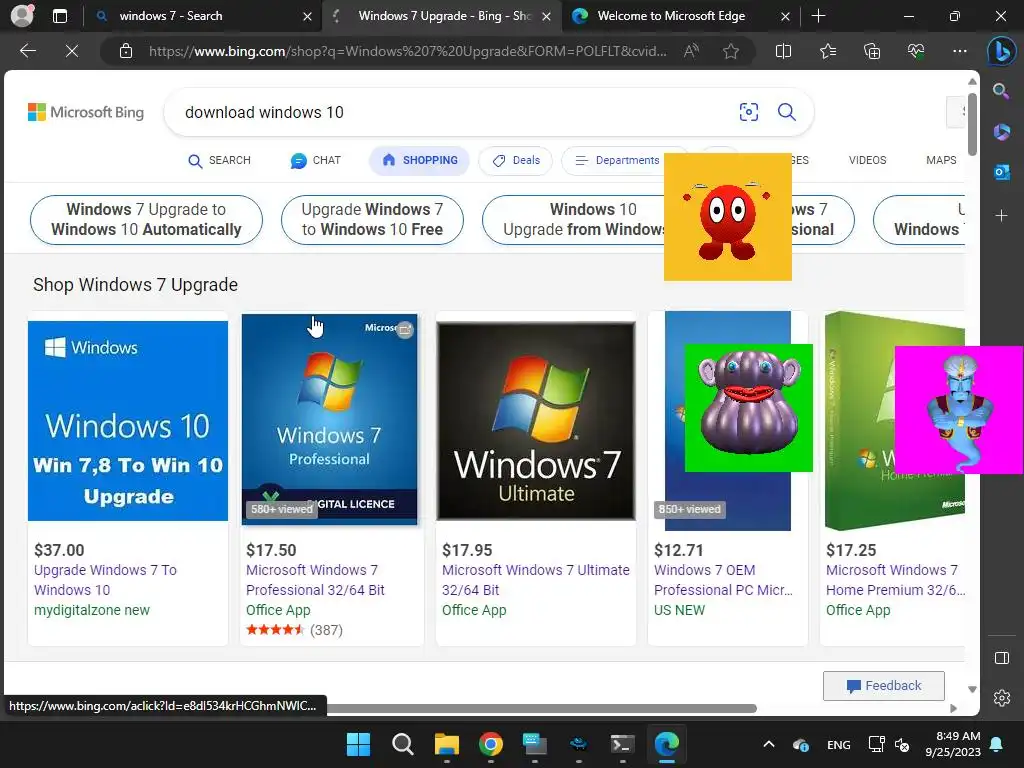Screen dimensions: 1024x768
Task: Click the browser back arrow
Action: [x=27, y=51]
